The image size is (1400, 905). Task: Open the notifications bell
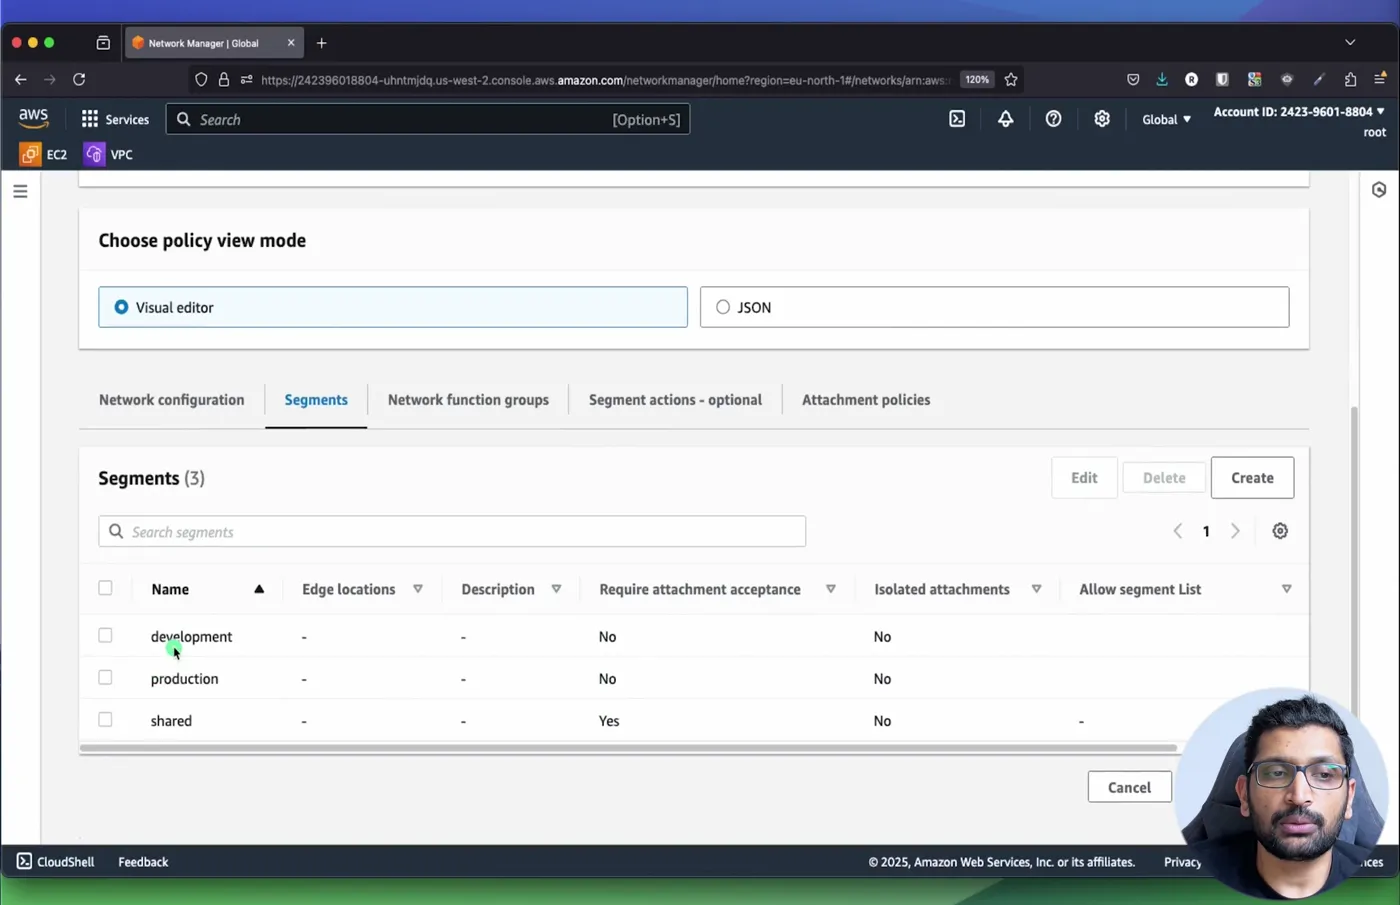tap(1005, 119)
